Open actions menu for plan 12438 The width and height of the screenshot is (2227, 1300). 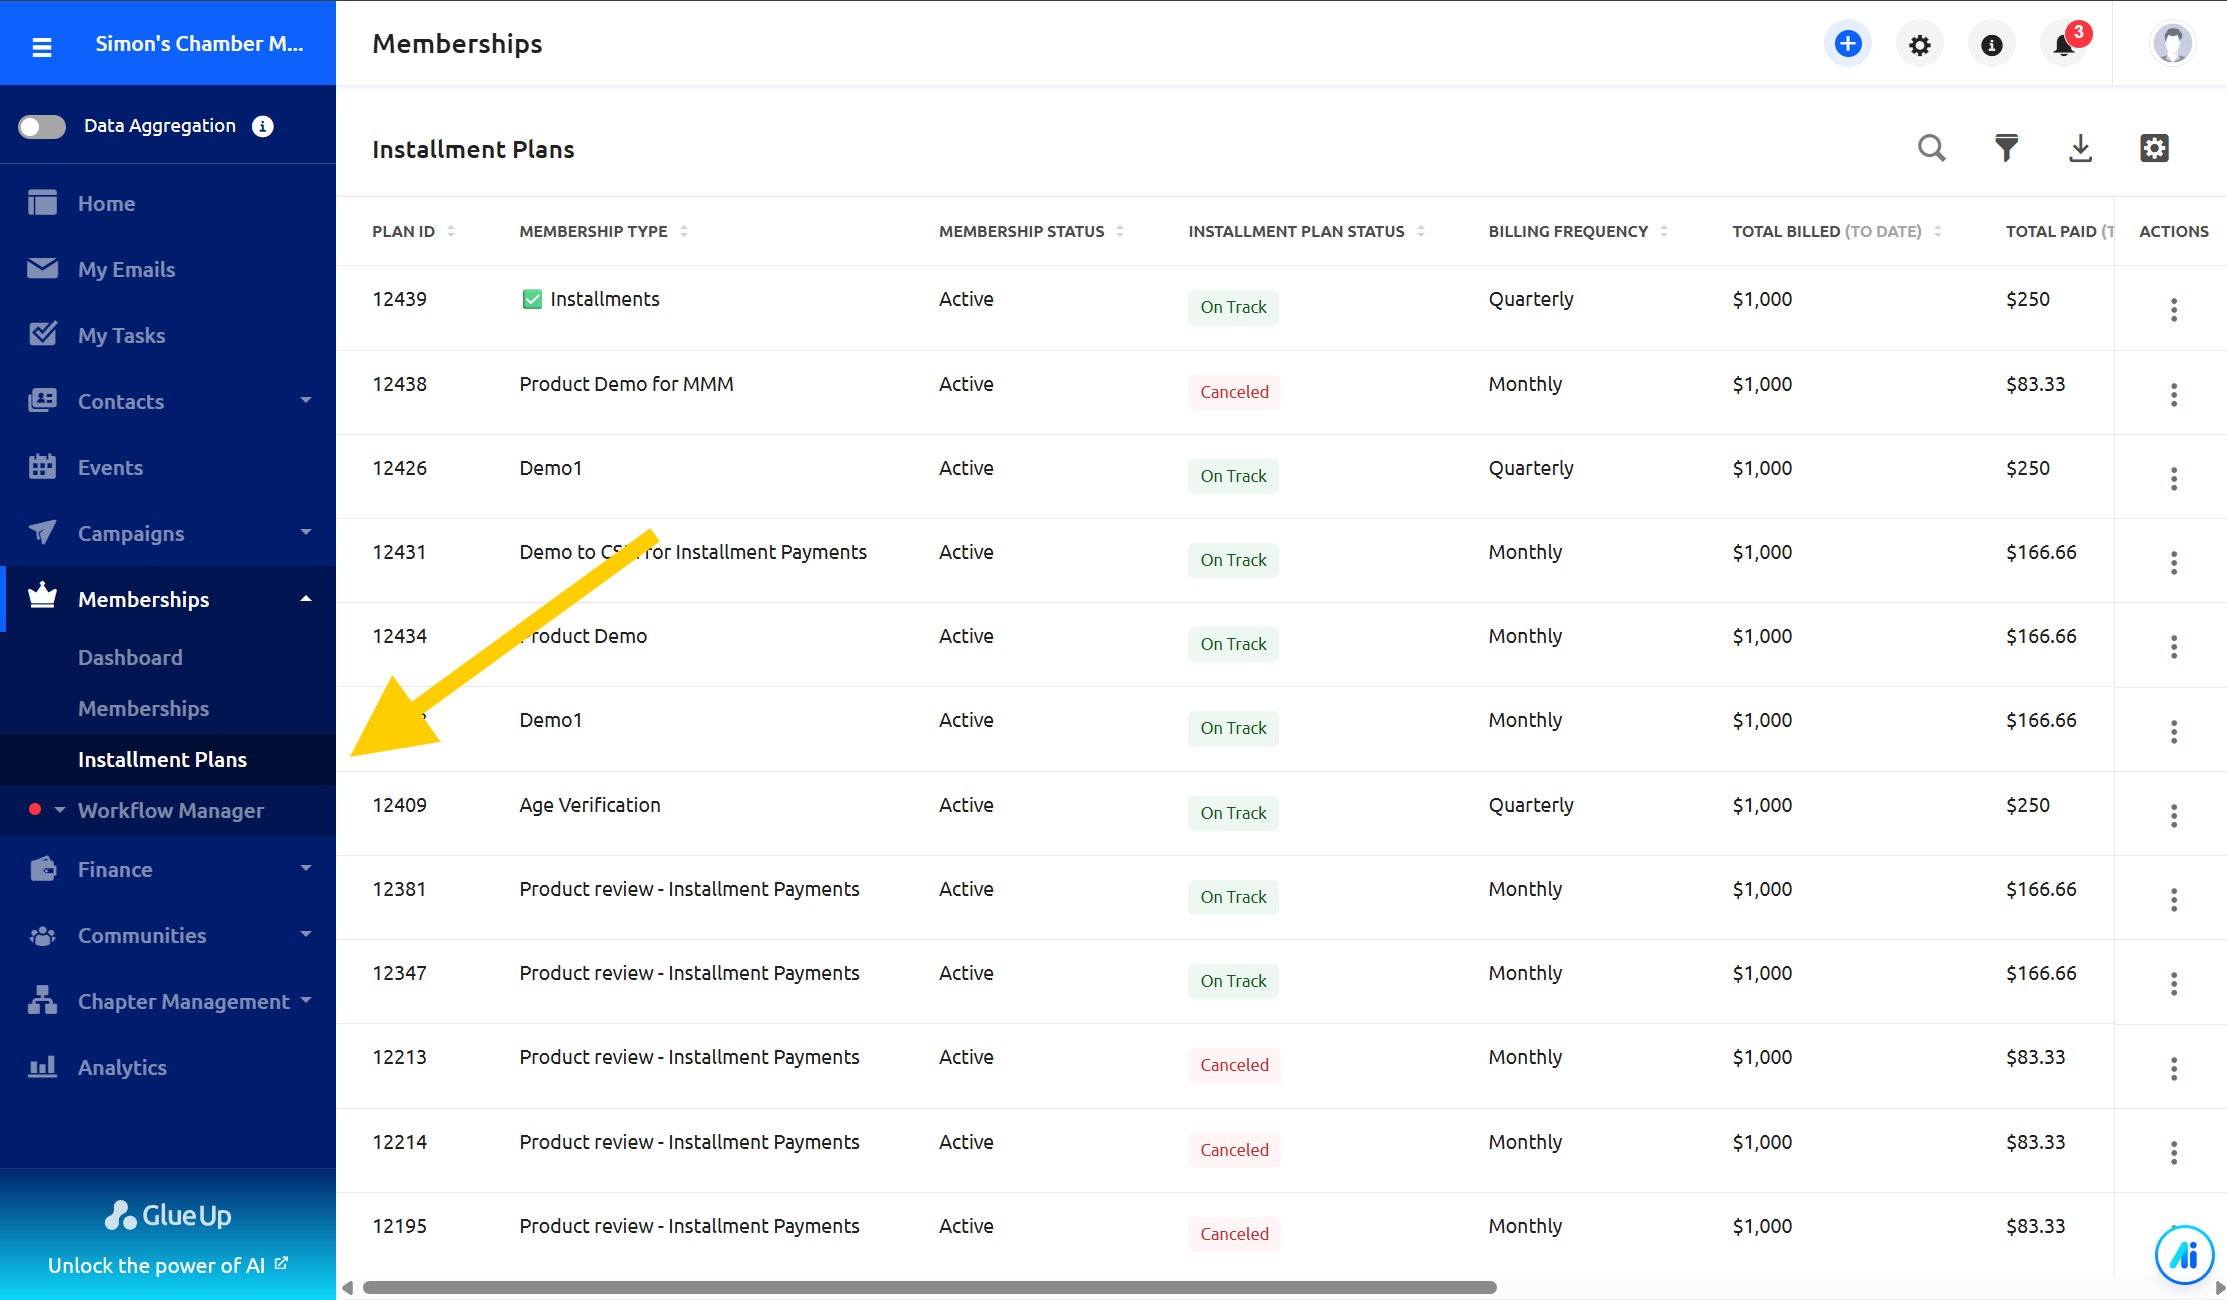click(2174, 394)
